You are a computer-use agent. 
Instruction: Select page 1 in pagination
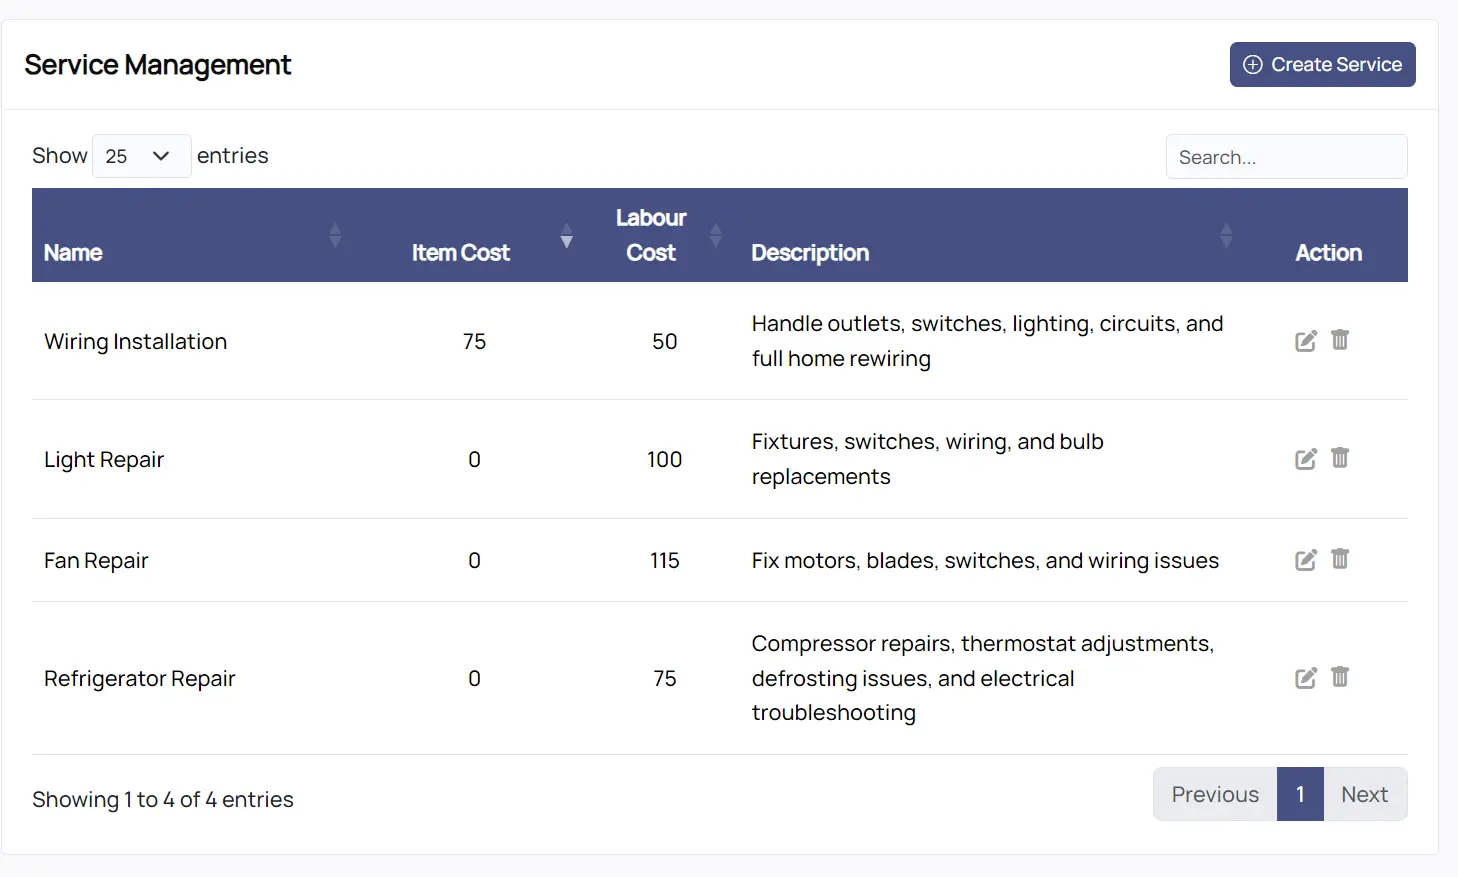1300,794
